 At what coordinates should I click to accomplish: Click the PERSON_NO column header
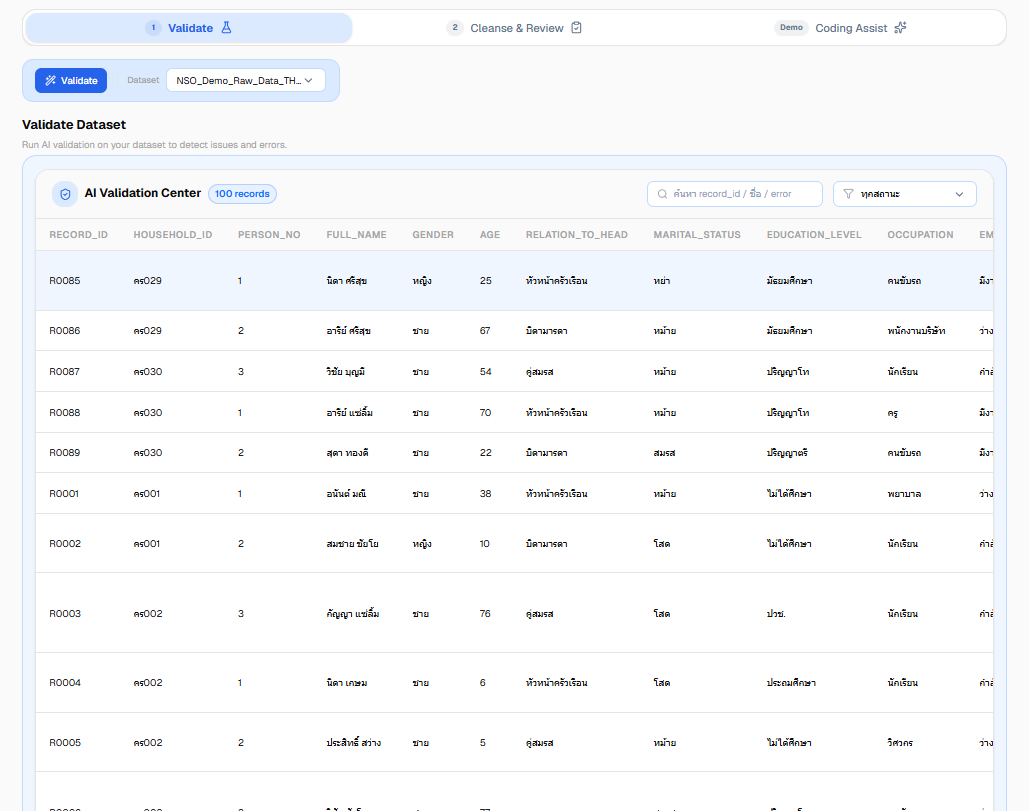click(269, 235)
